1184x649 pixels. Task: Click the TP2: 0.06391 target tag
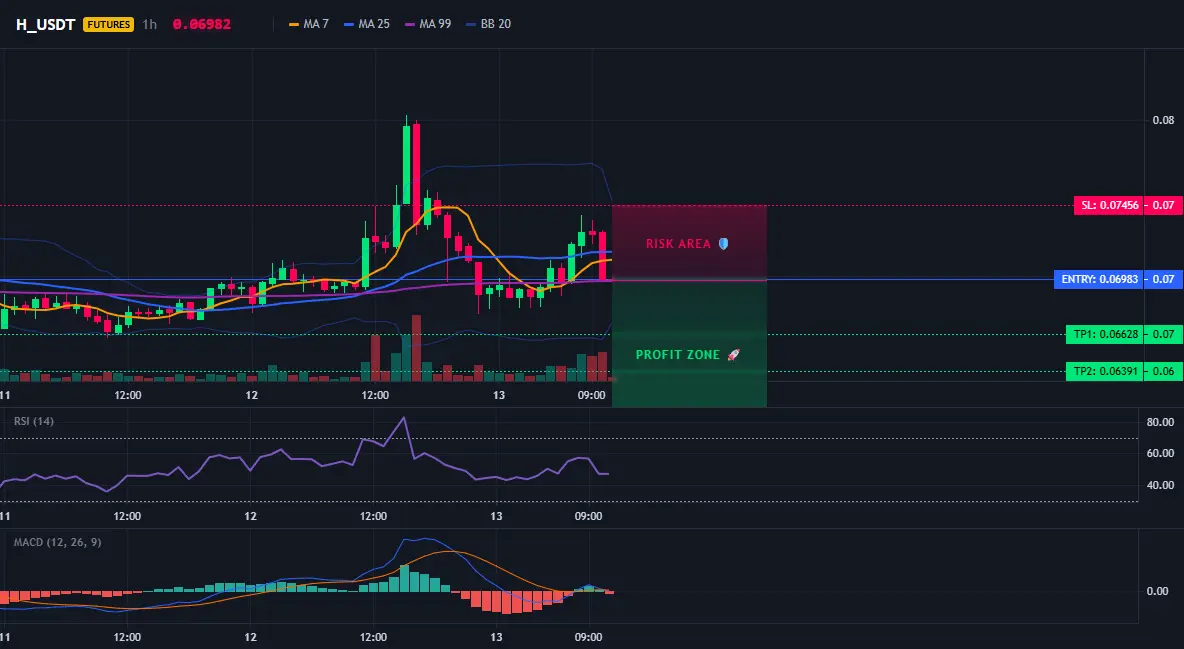pos(1104,371)
